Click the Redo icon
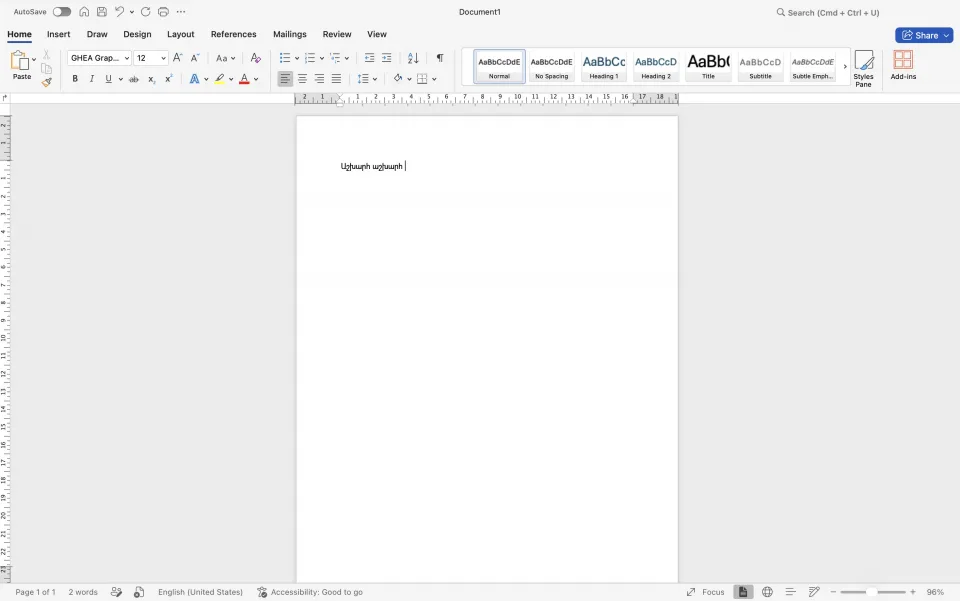The width and height of the screenshot is (960, 601). pos(145,12)
